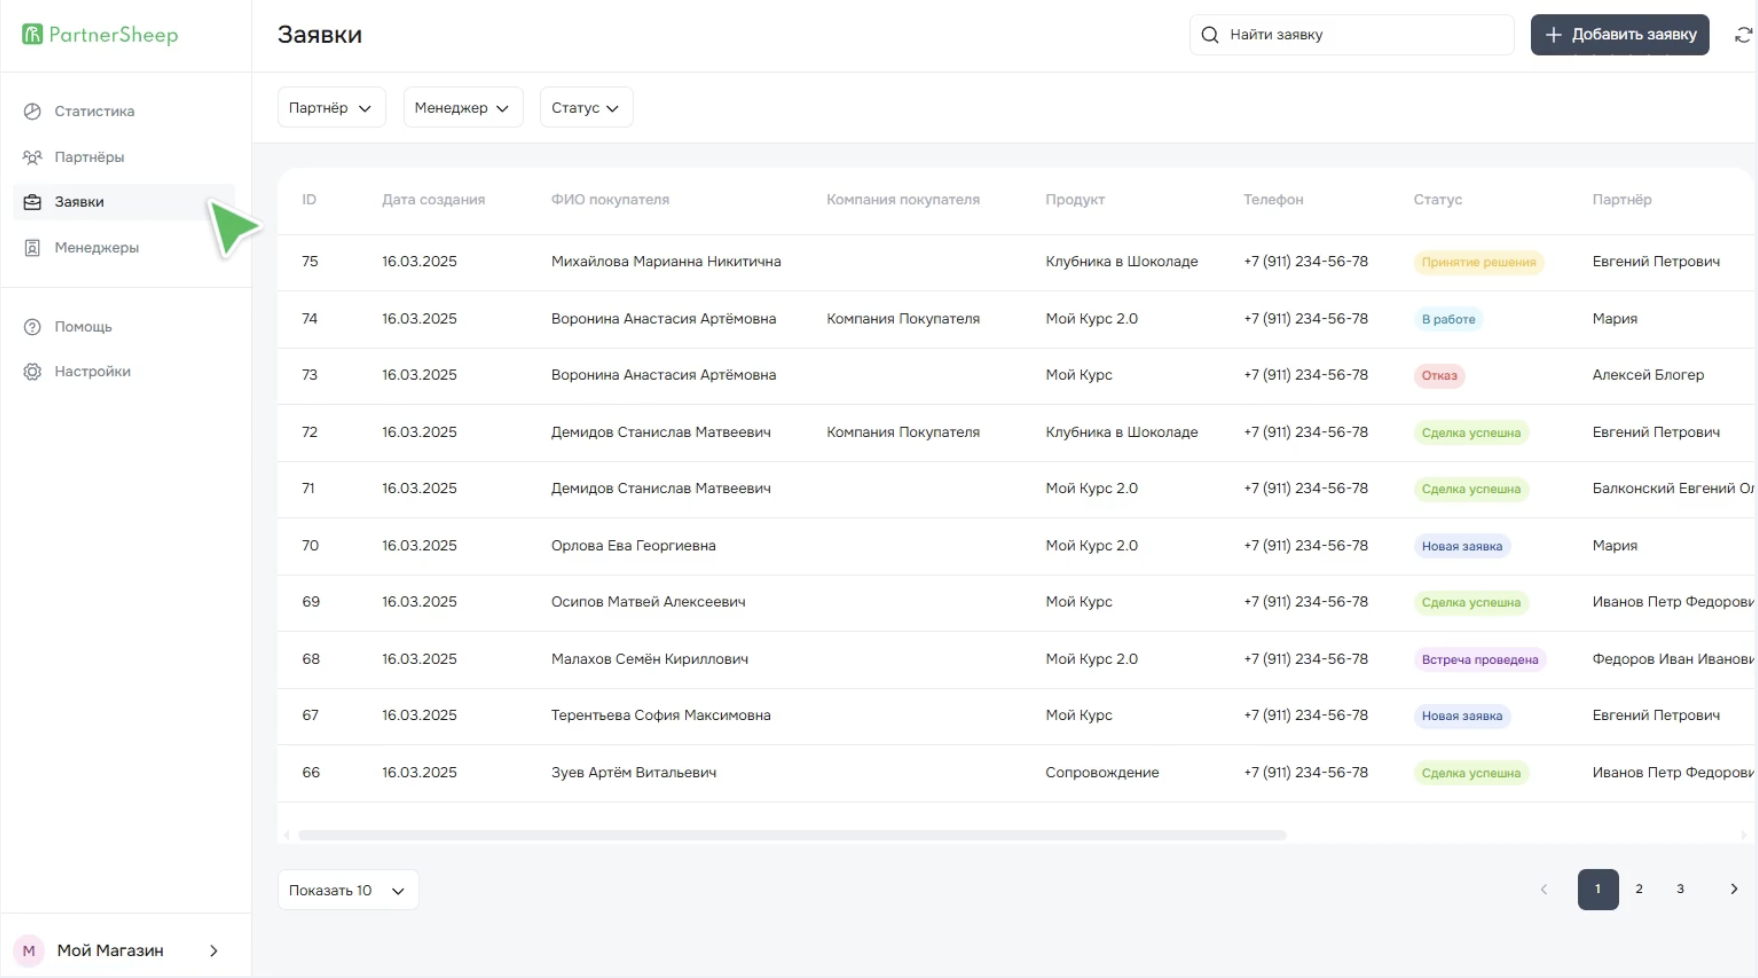Click the Помощь question mark icon
Image resolution: width=1758 pixels, height=978 pixels.
32,327
